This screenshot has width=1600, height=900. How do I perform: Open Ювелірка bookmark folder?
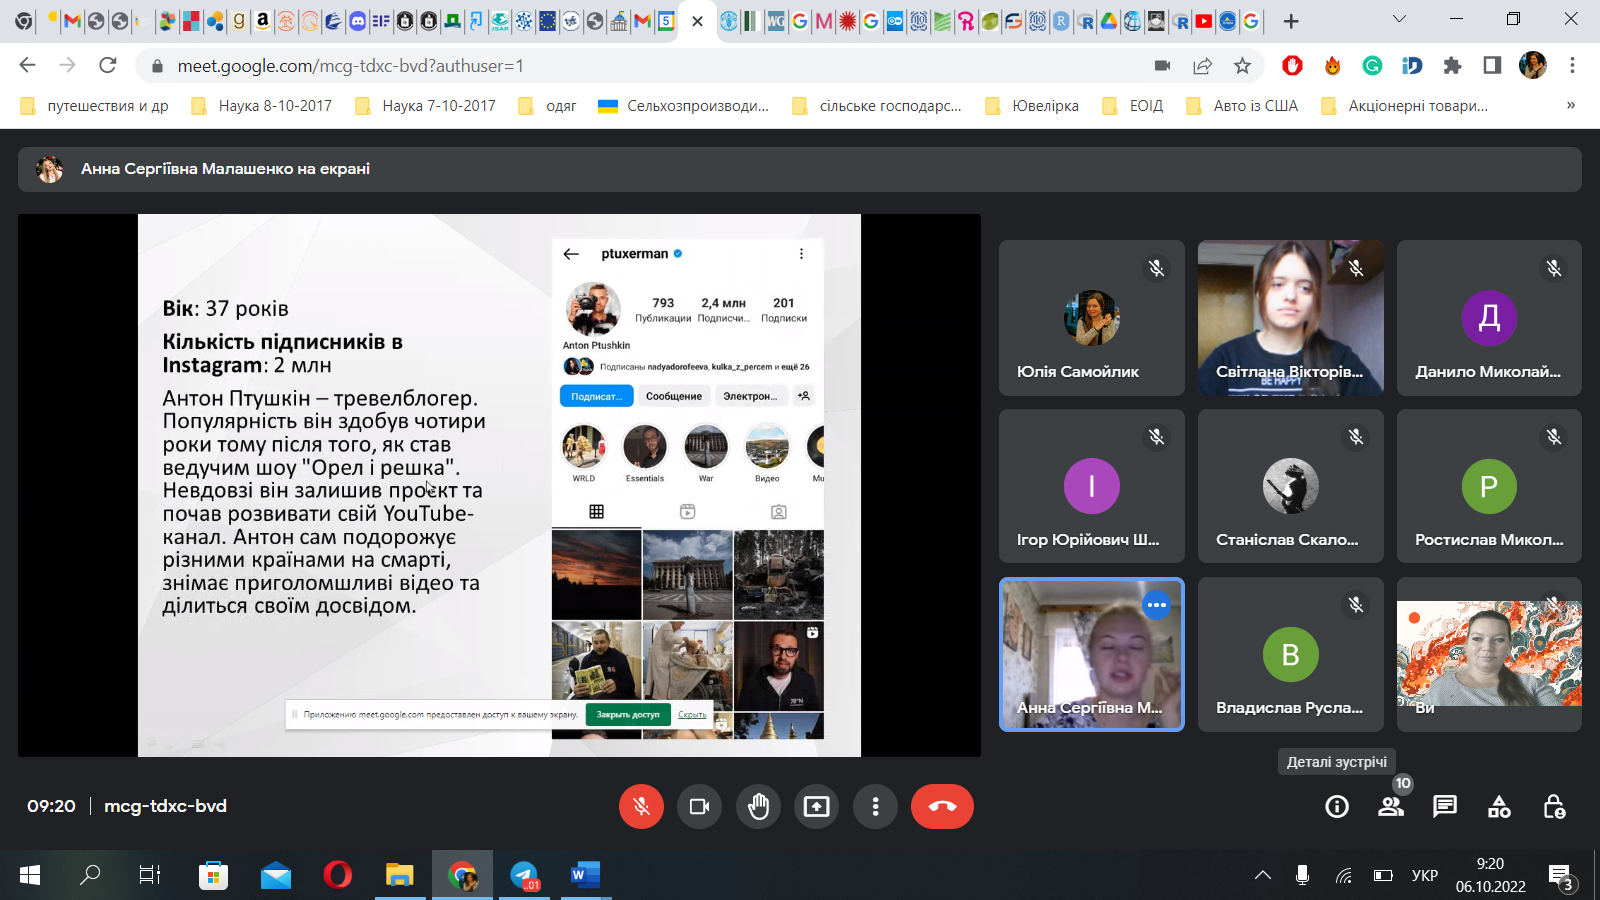(x=1032, y=106)
